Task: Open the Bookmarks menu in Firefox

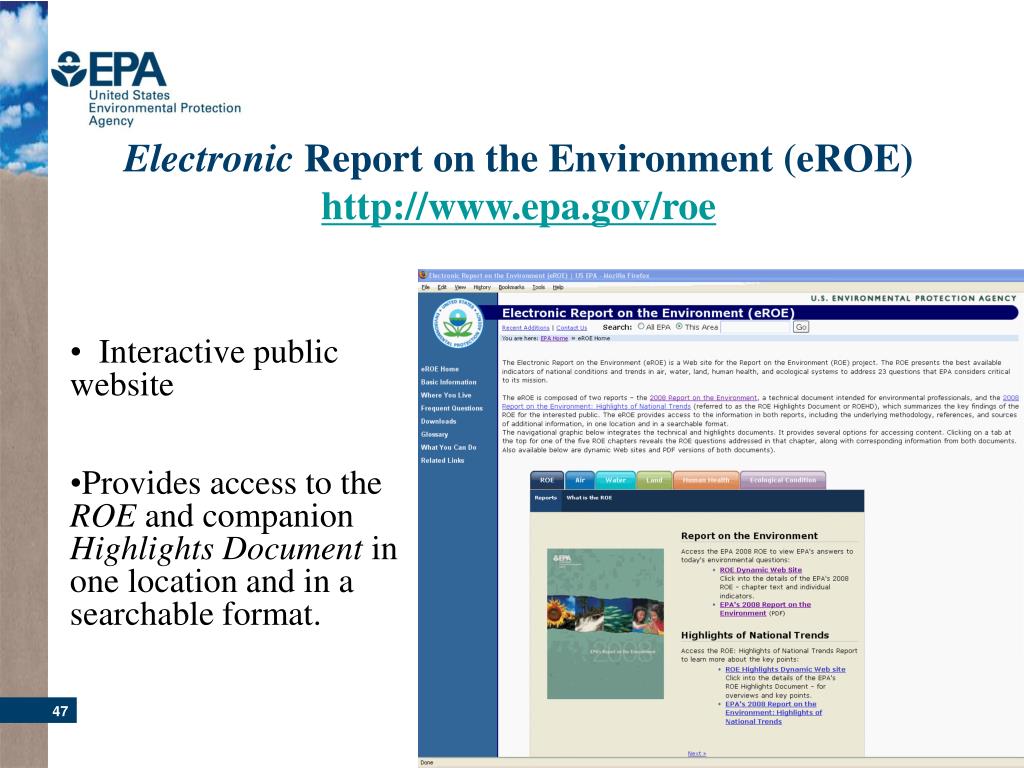Action: (512, 287)
